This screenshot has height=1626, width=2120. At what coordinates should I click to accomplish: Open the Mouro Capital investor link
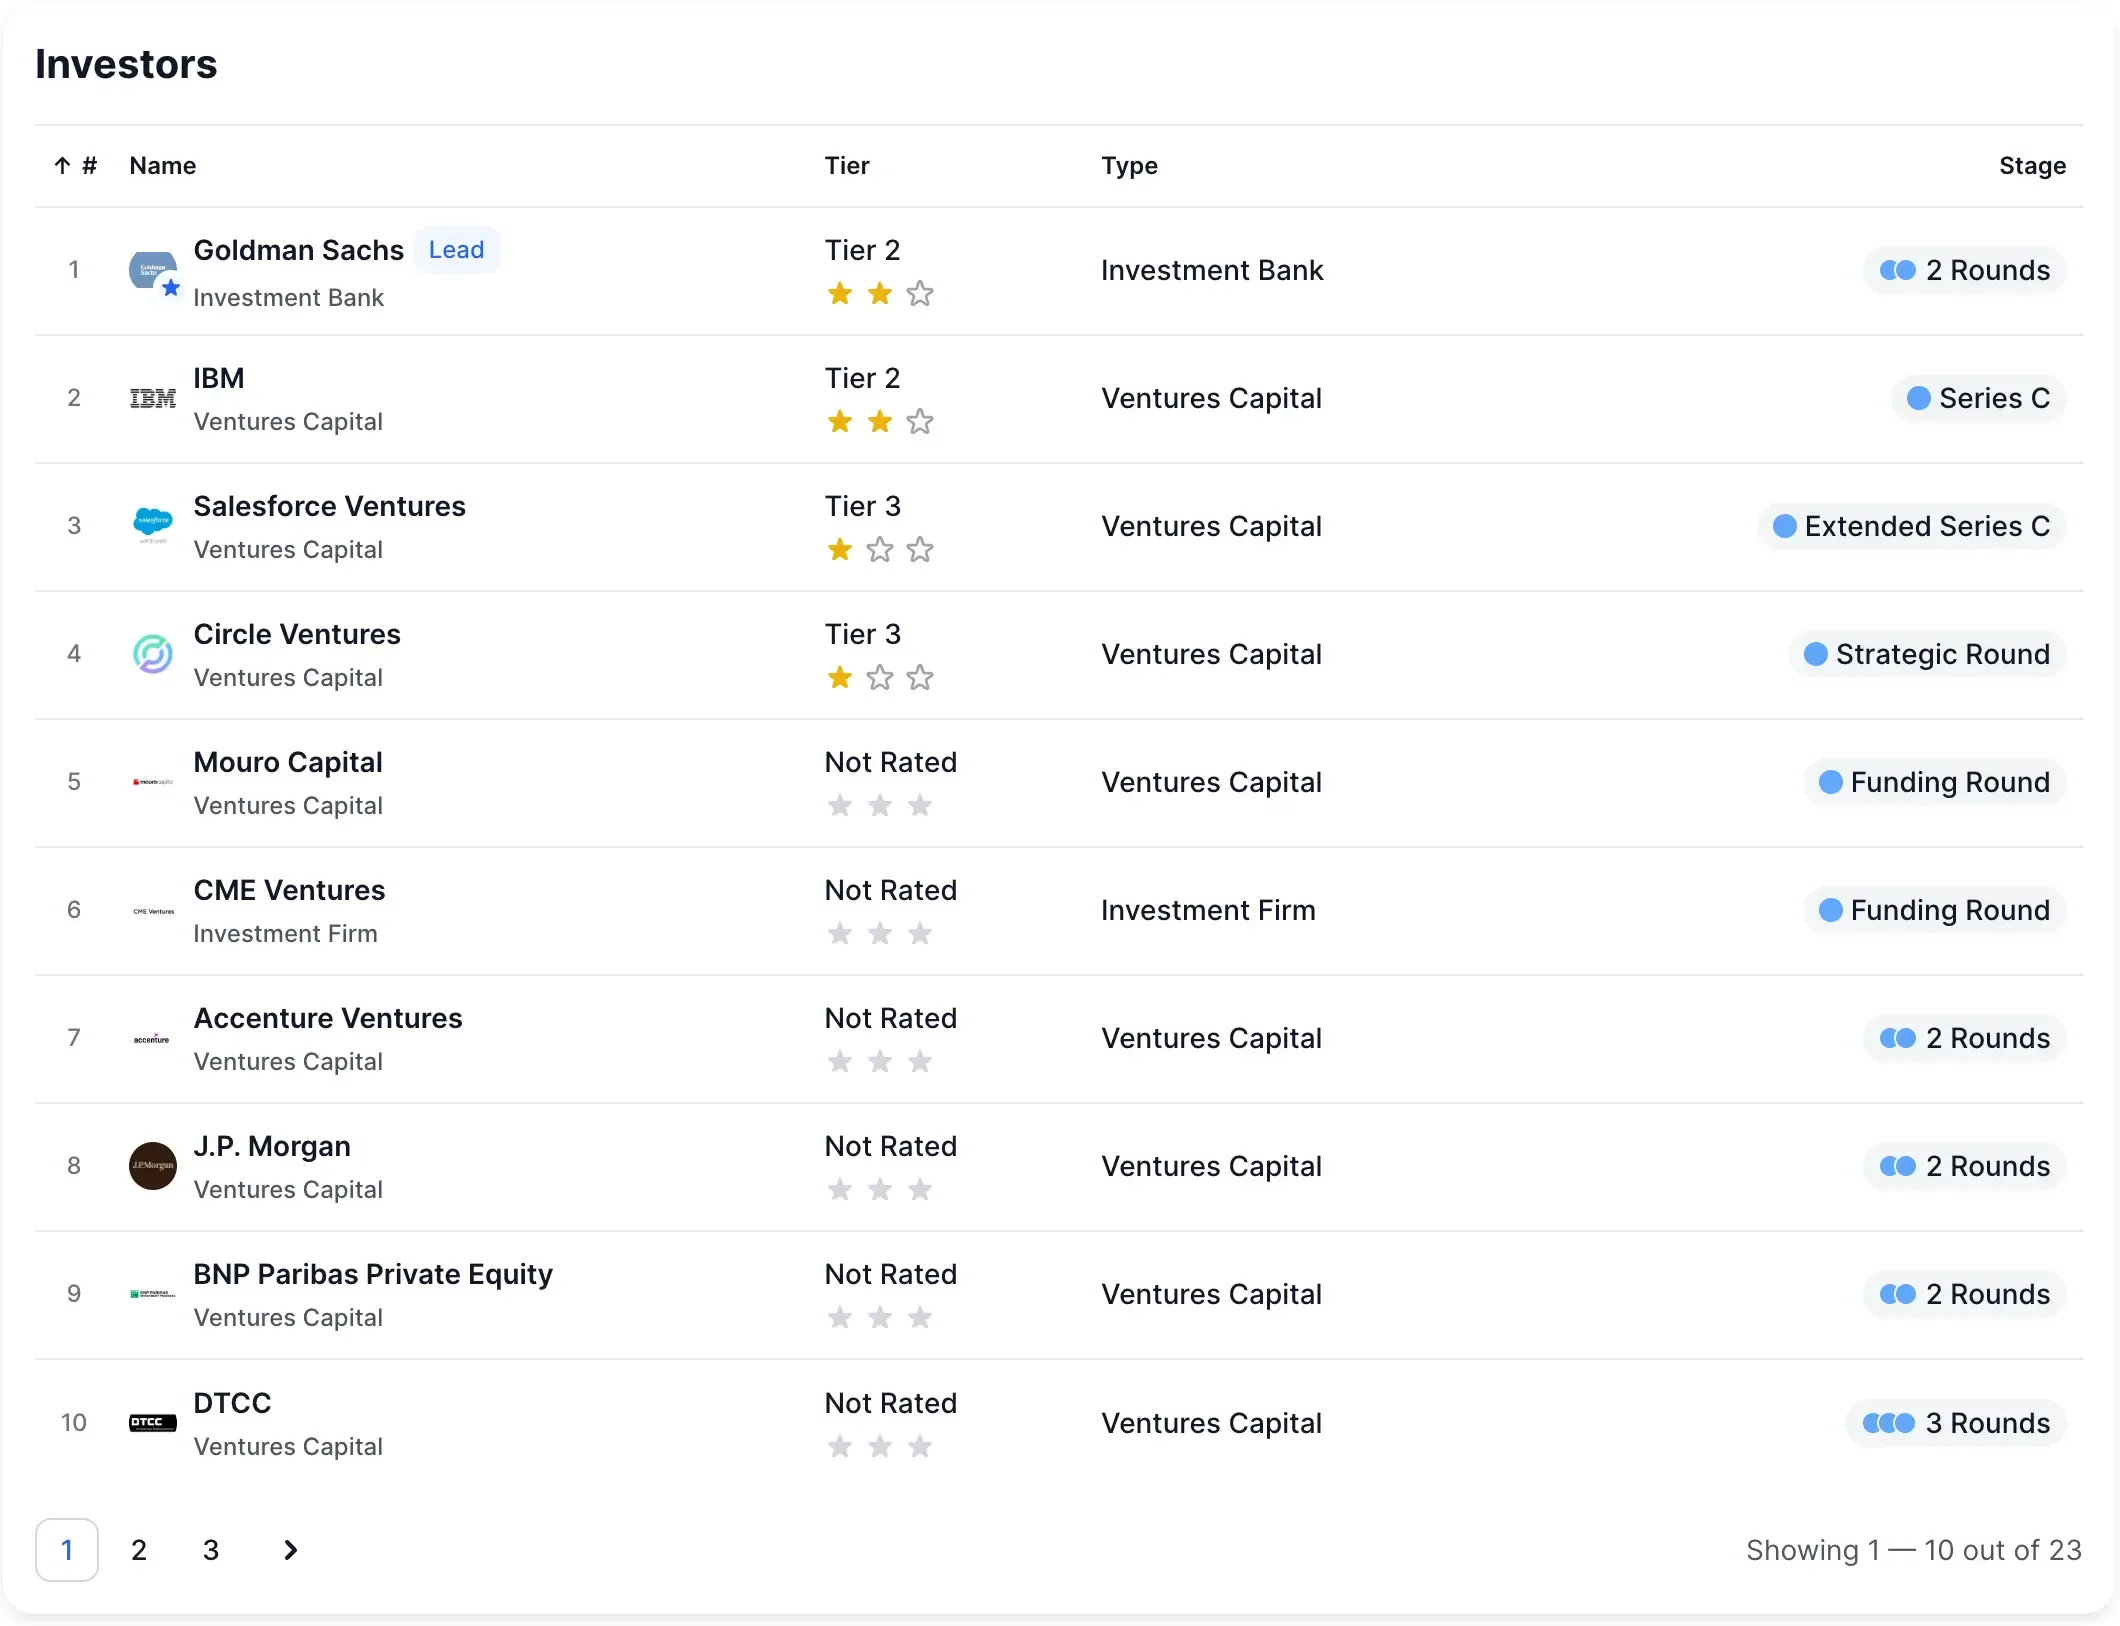(288, 763)
